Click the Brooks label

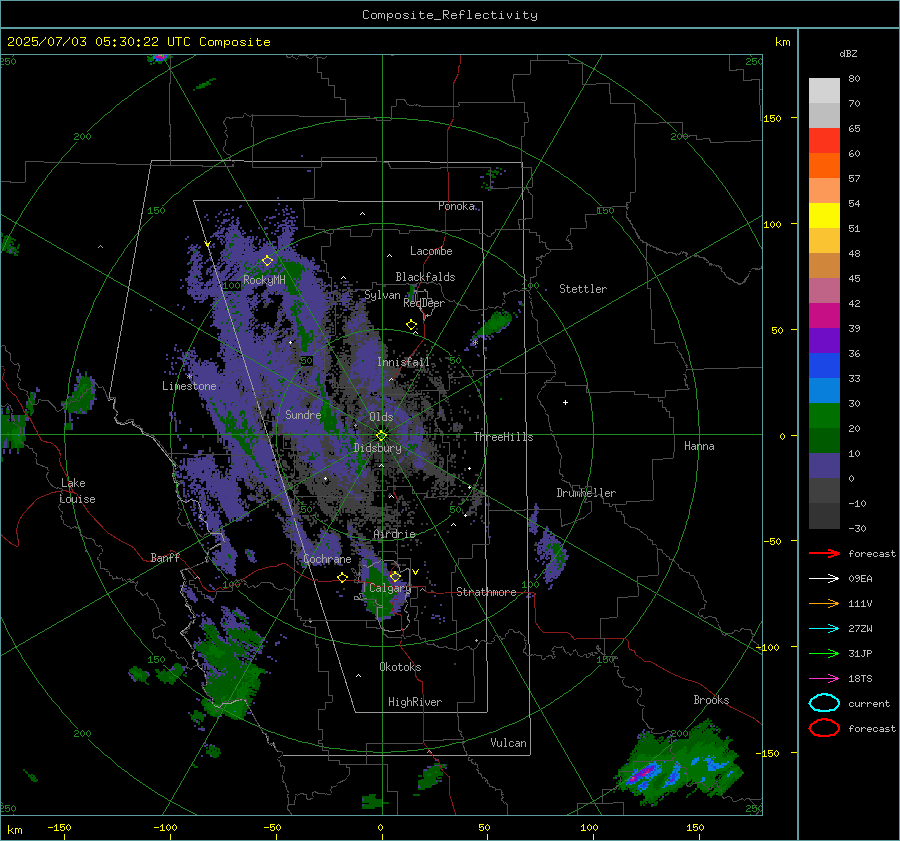(x=711, y=700)
